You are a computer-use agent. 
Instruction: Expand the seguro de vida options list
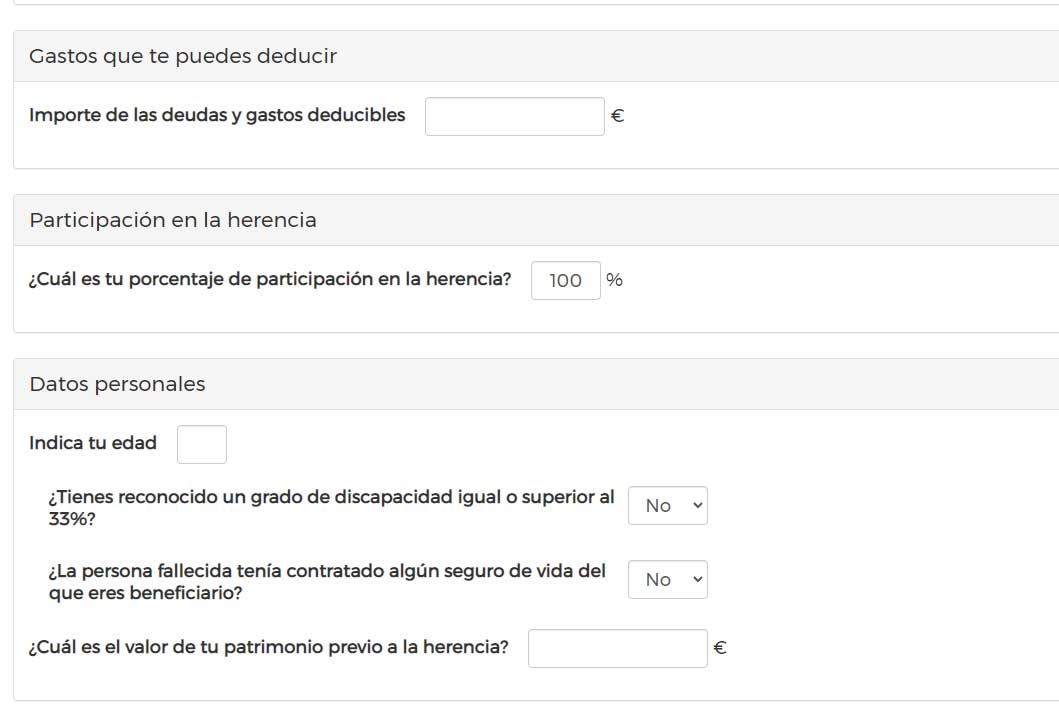point(695,580)
